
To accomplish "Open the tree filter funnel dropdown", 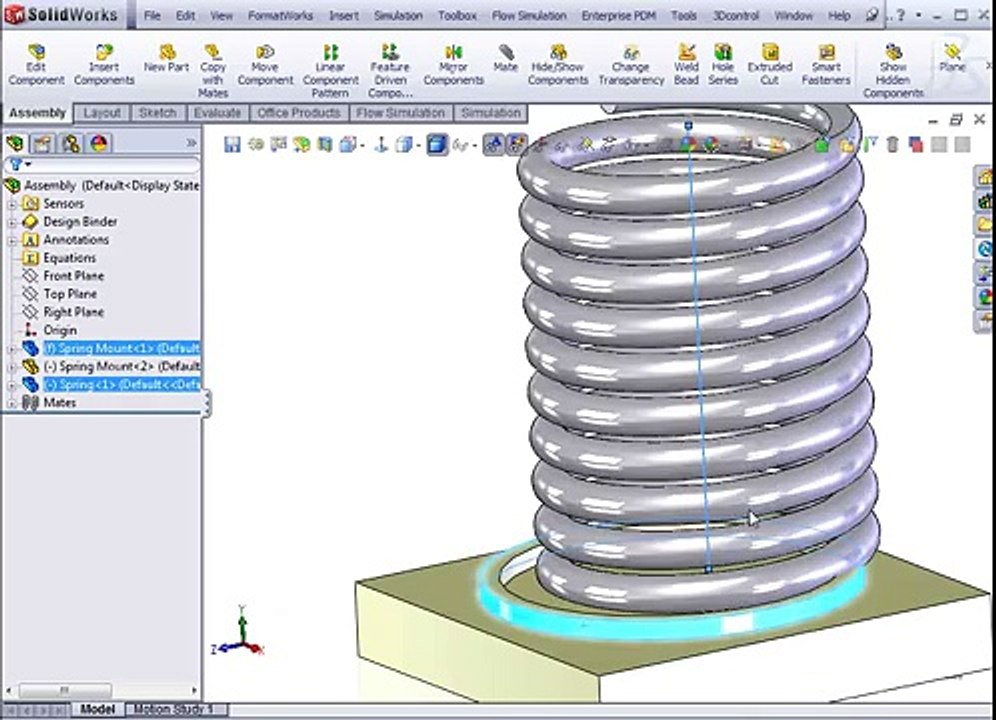I will click(x=19, y=165).
